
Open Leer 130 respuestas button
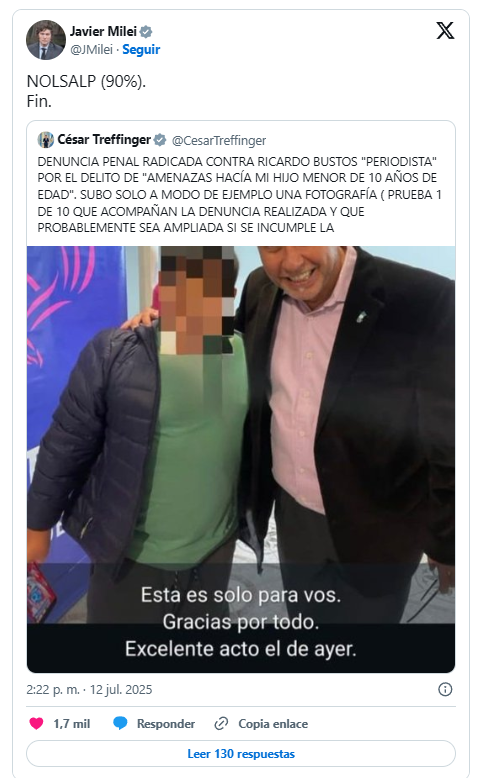(241, 754)
